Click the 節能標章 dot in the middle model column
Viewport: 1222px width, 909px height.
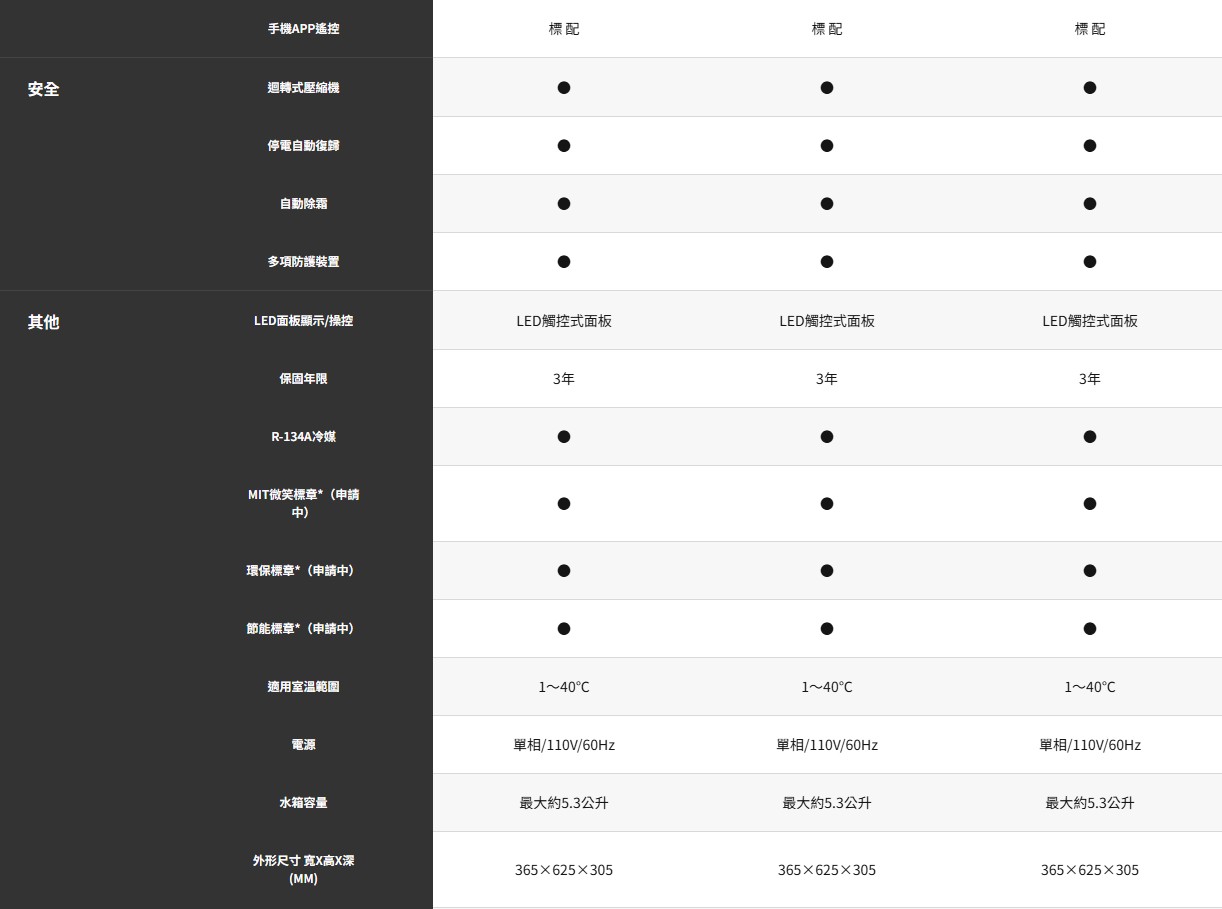(826, 629)
